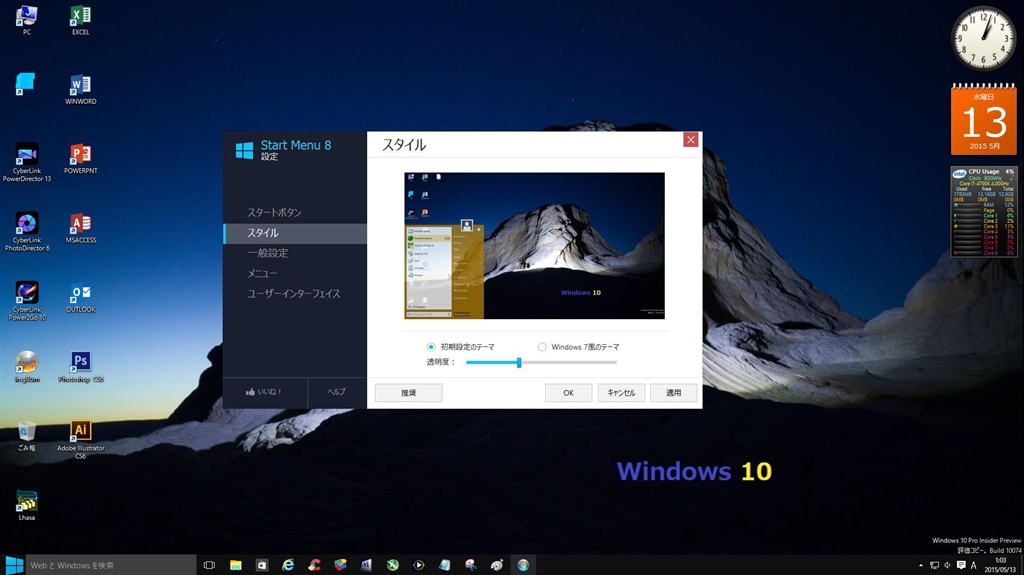The height and width of the screenshot is (575, 1024).
Task: Click the 推奨 recommended button
Action: point(409,393)
